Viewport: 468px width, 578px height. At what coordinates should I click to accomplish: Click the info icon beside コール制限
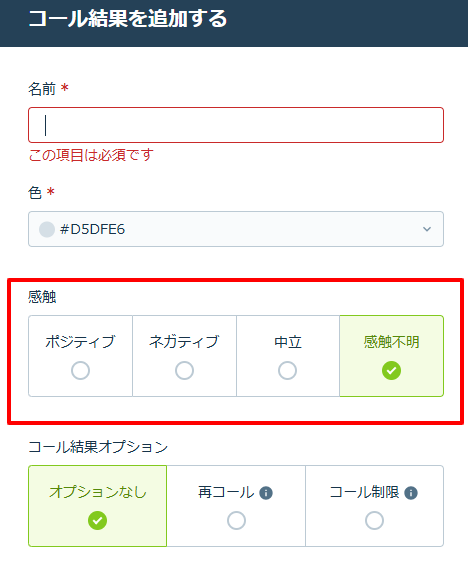pos(411,492)
